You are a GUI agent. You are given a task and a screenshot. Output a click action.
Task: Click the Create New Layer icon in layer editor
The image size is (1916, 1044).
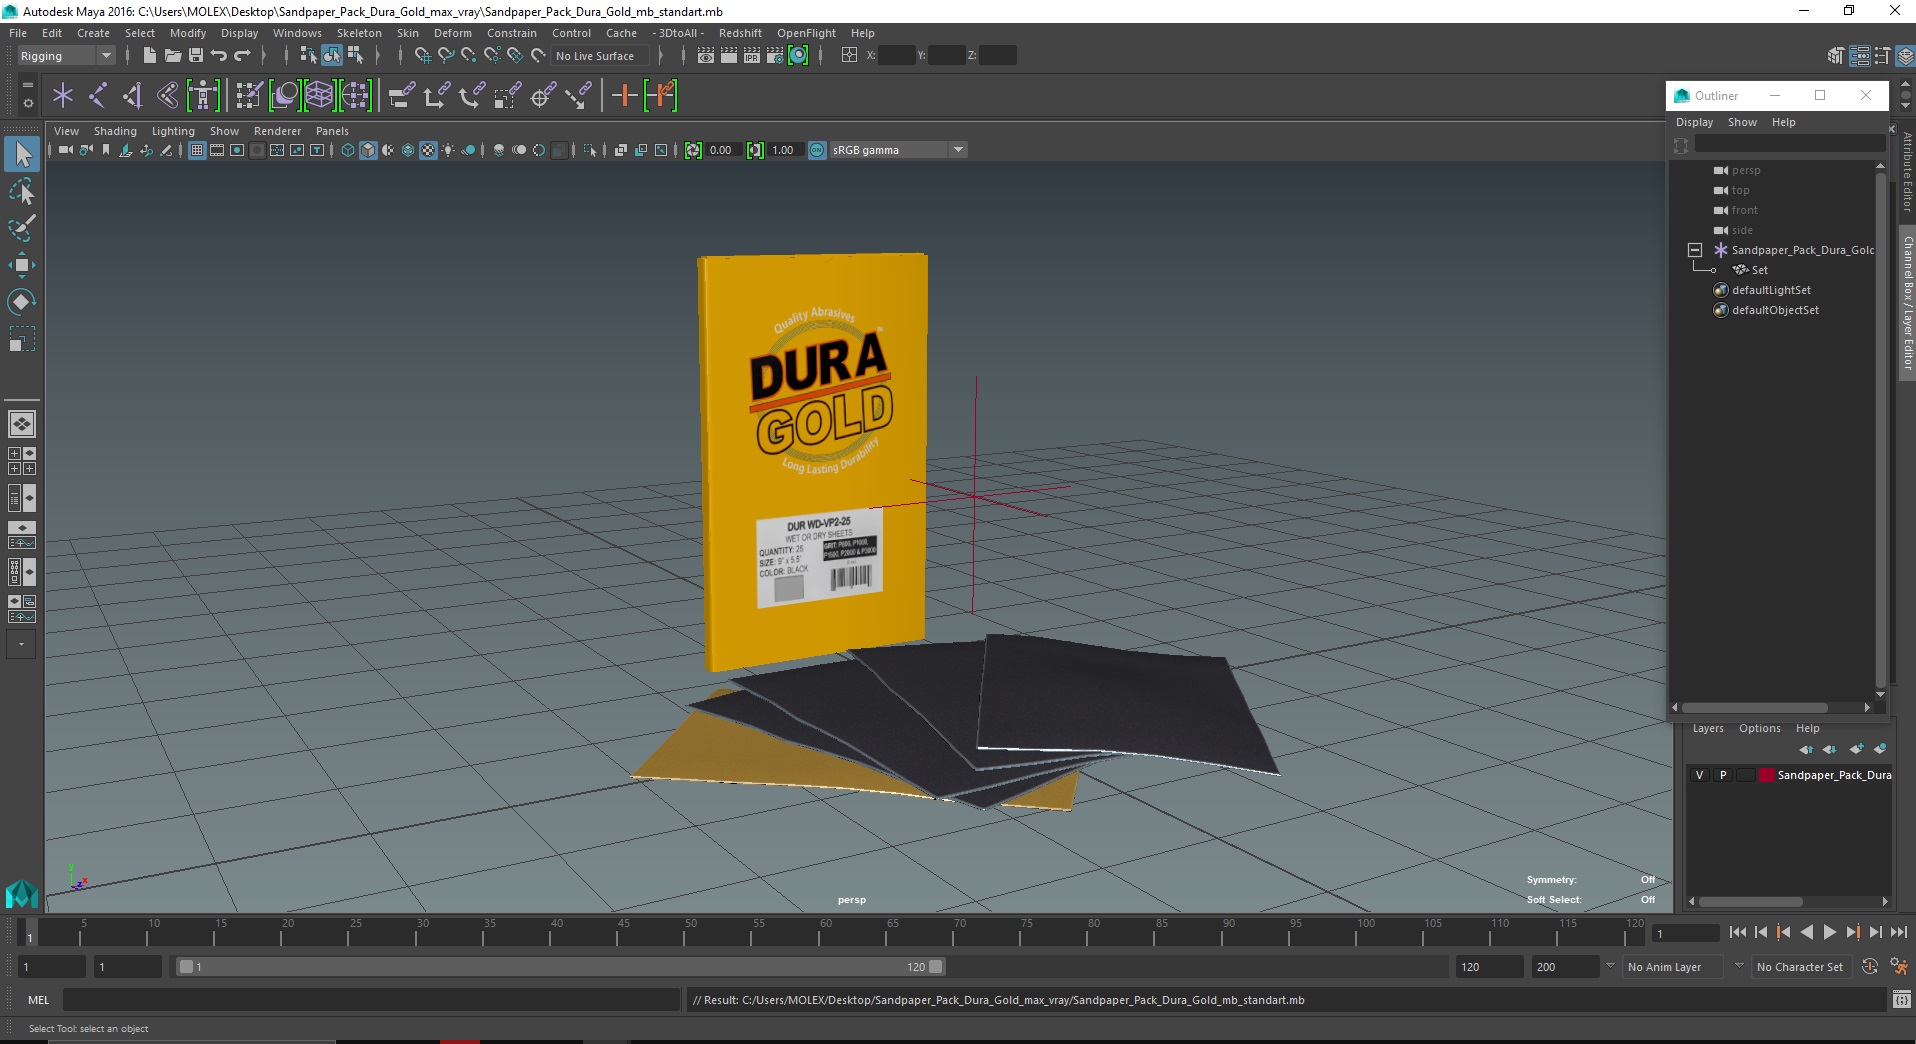point(1856,749)
